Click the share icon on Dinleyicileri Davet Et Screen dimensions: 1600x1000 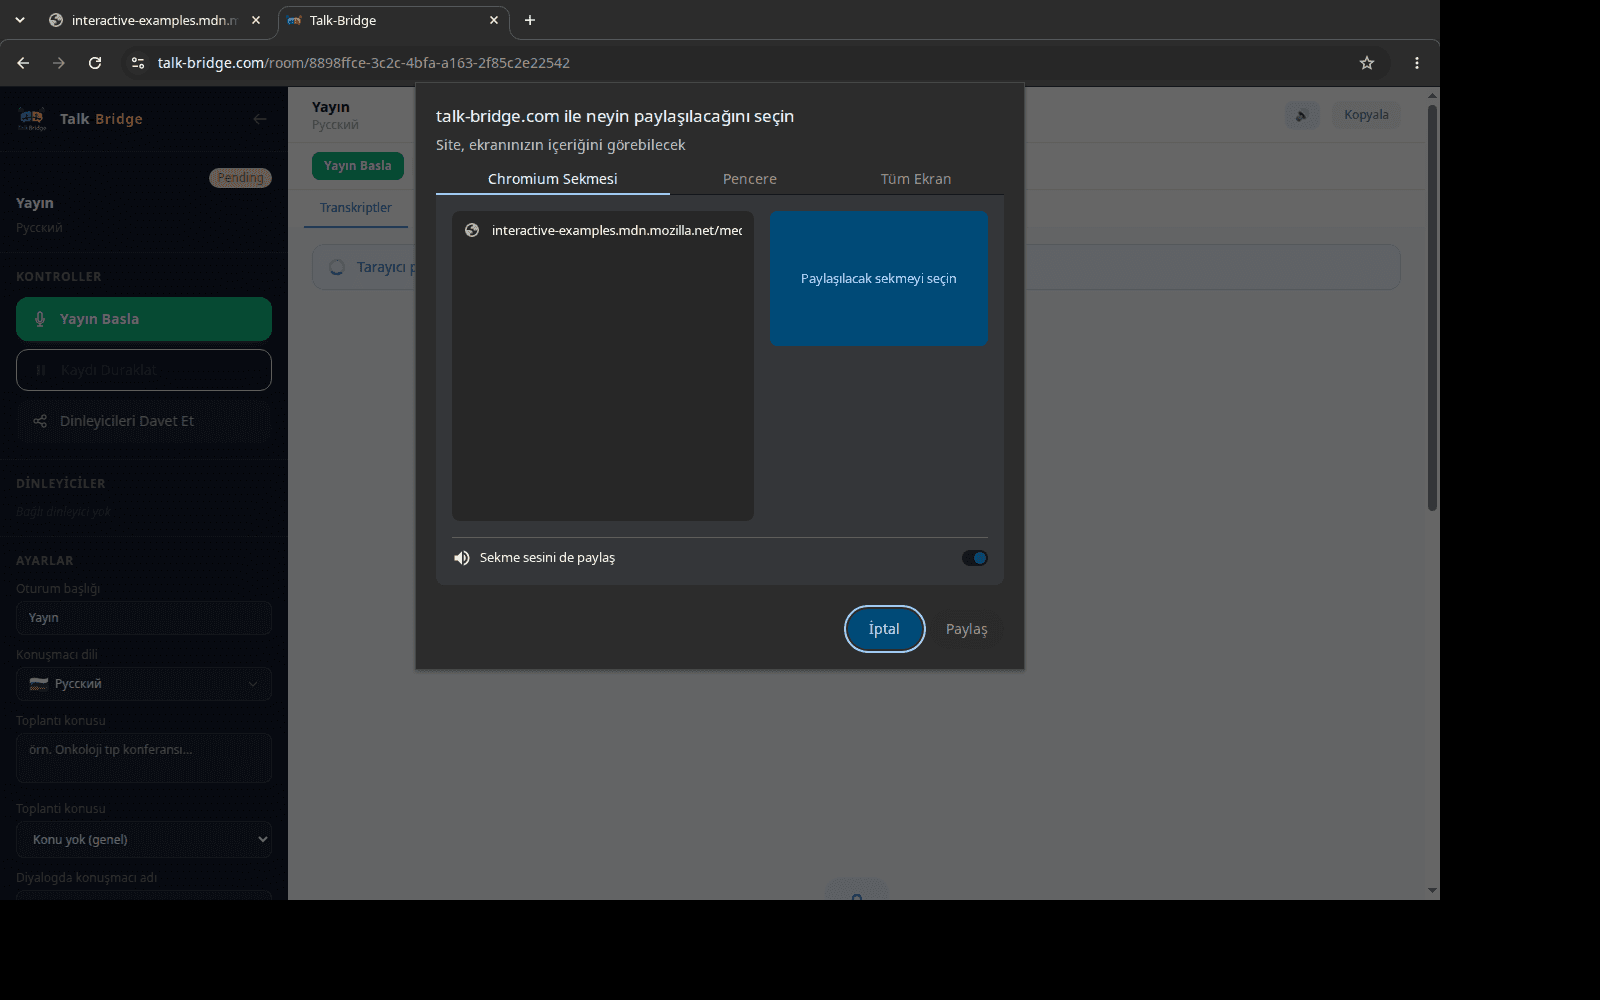(x=40, y=421)
